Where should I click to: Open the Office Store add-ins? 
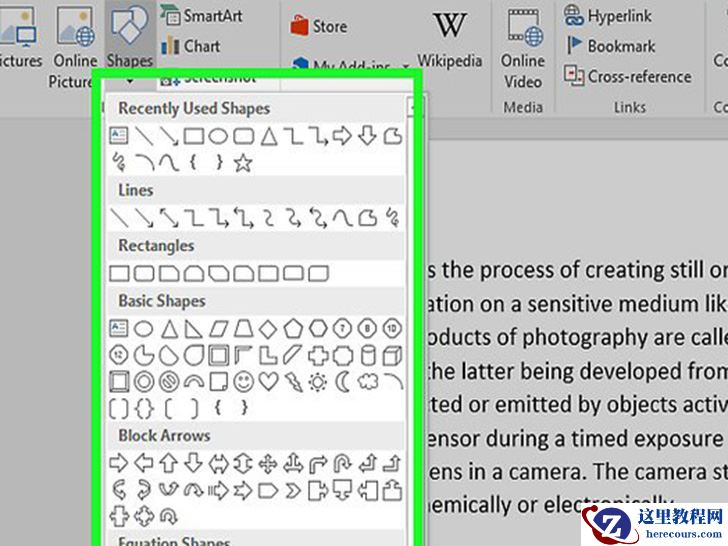318,26
